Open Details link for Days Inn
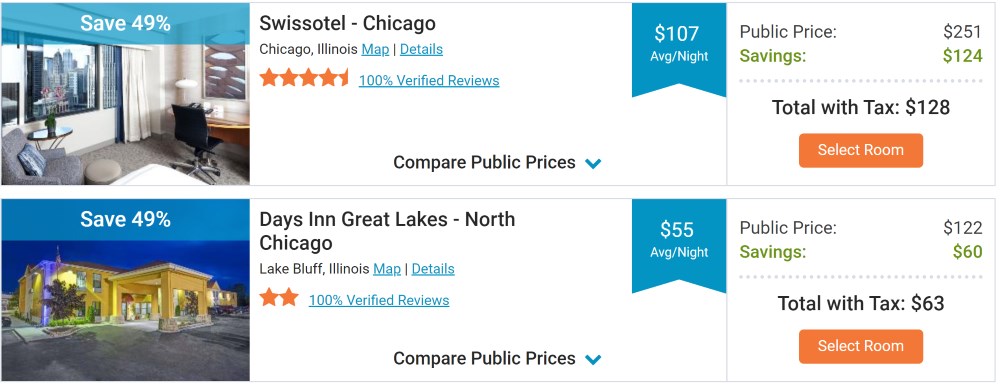This screenshot has width=1000, height=385. tap(433, 269)
